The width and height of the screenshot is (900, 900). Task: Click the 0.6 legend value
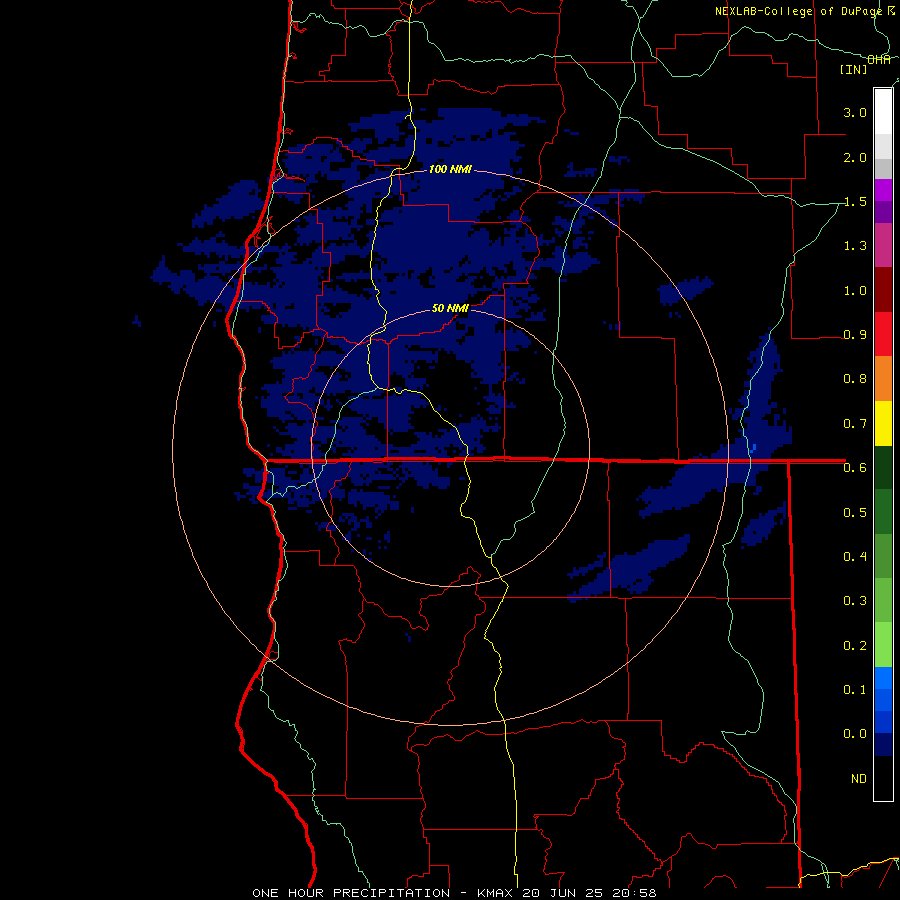[x=855, y=468]
